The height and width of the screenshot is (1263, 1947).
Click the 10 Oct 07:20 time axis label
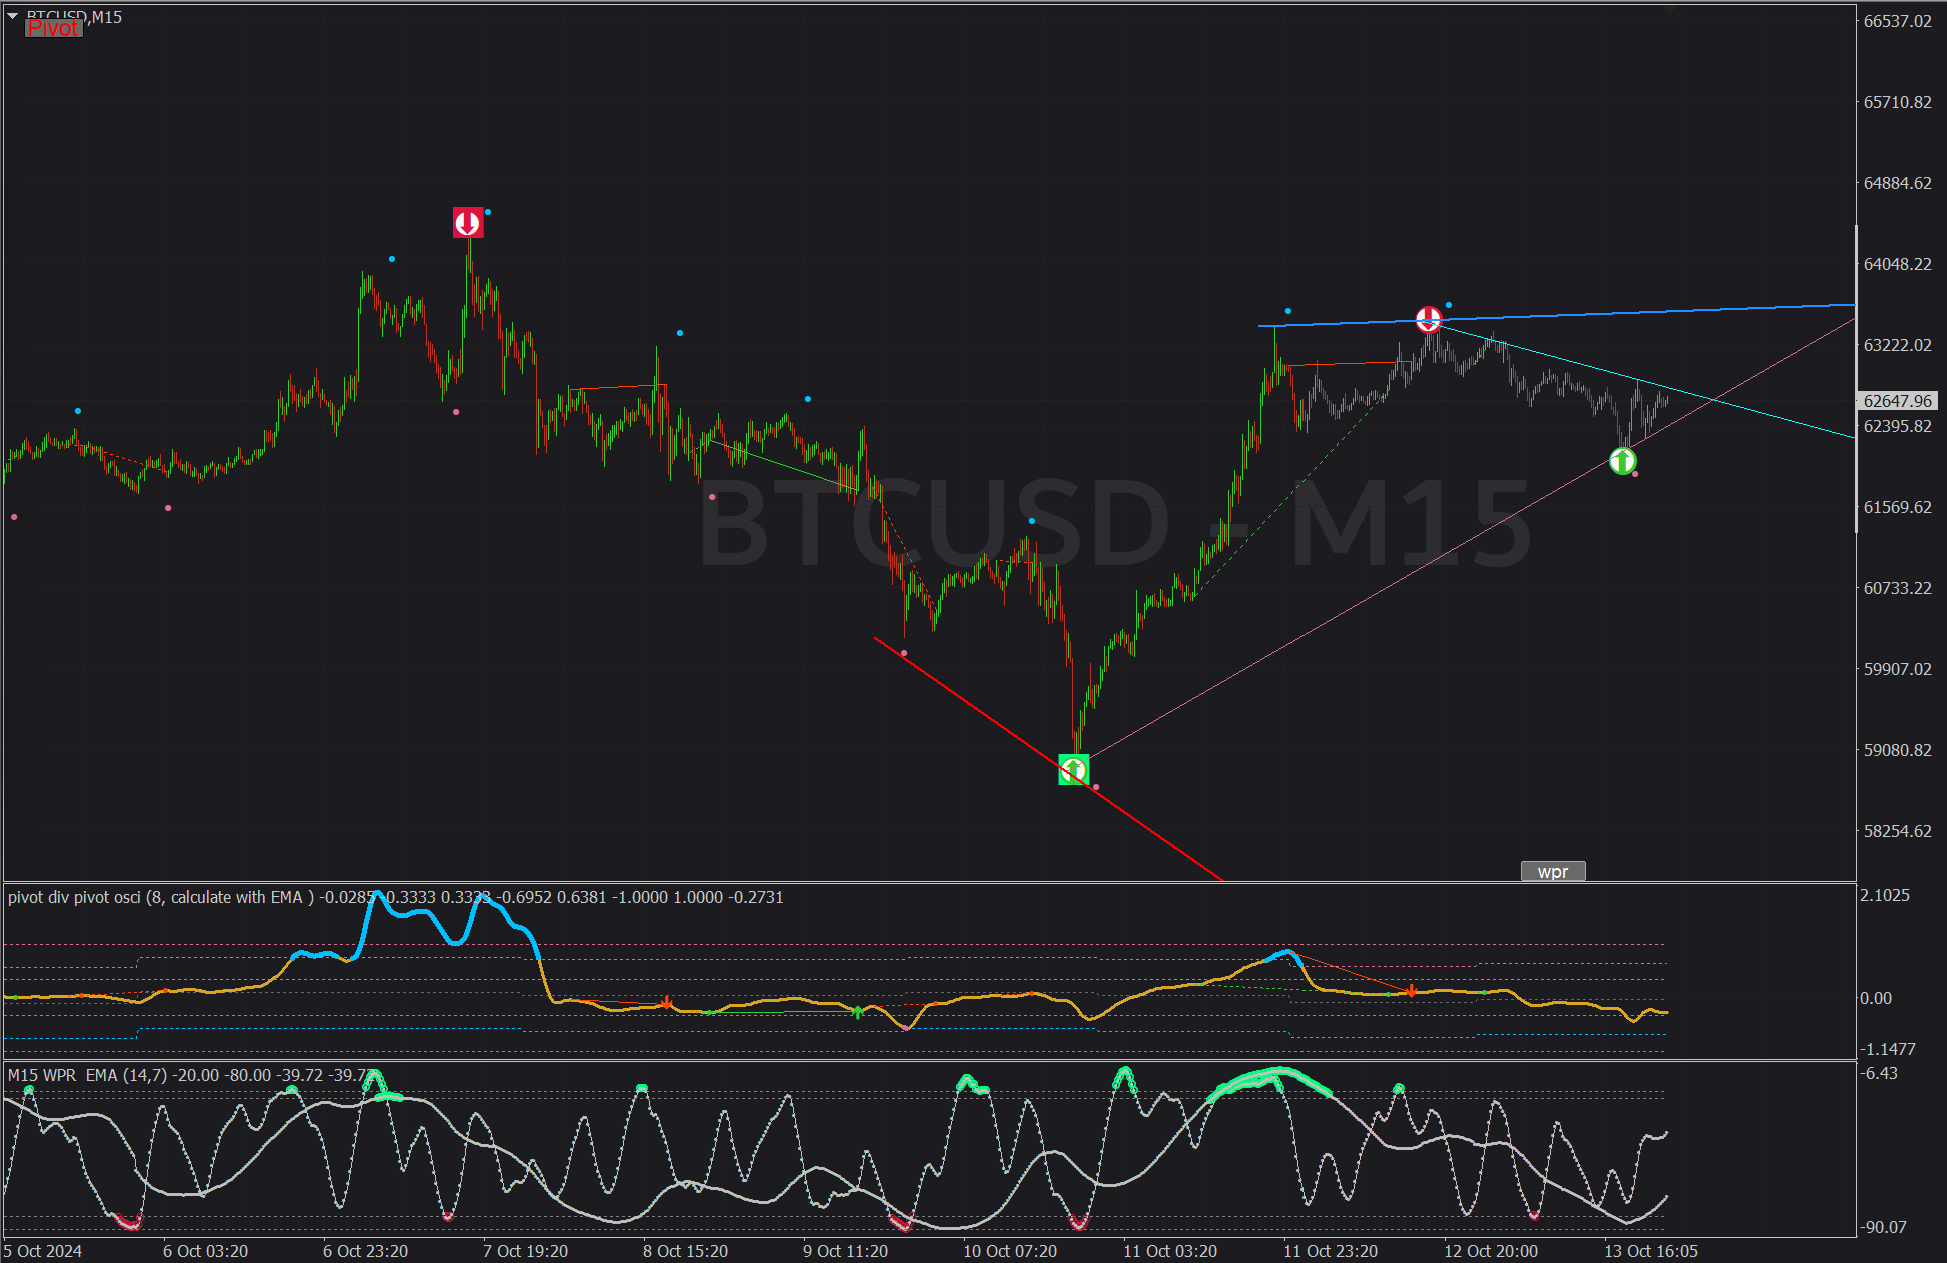[x=1009, y=1251]
